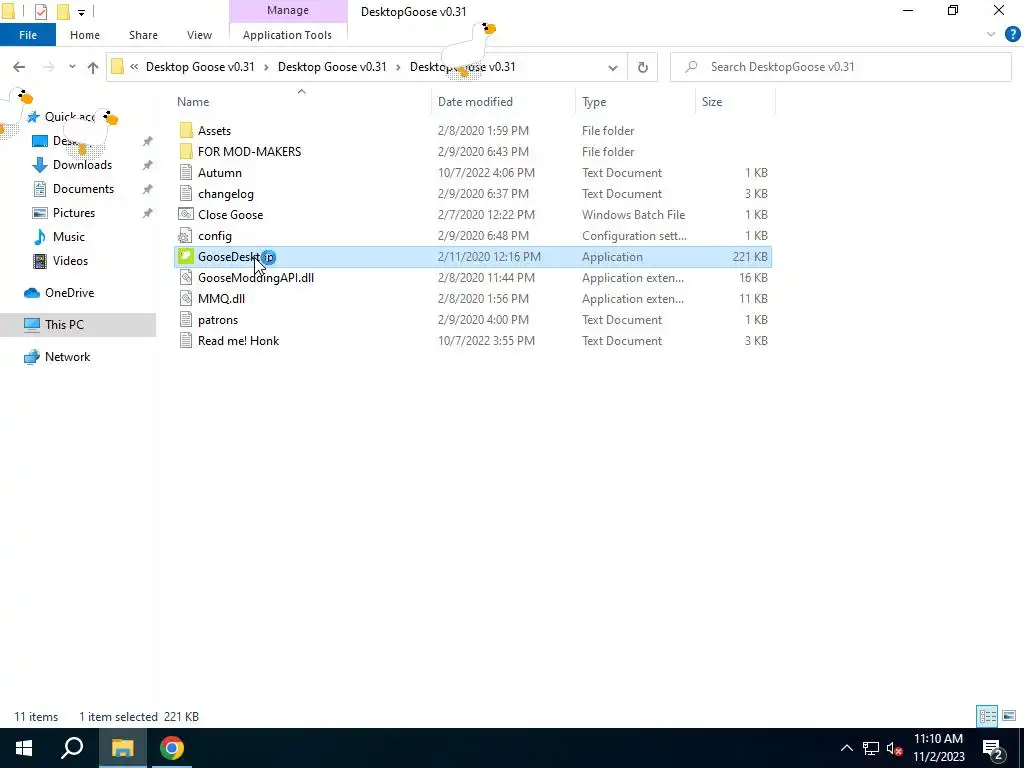The width and height of the screenshot is (1024, 768).
Task: Open the recent locations dropdown arrow
Action: click(x=72, y=67)
